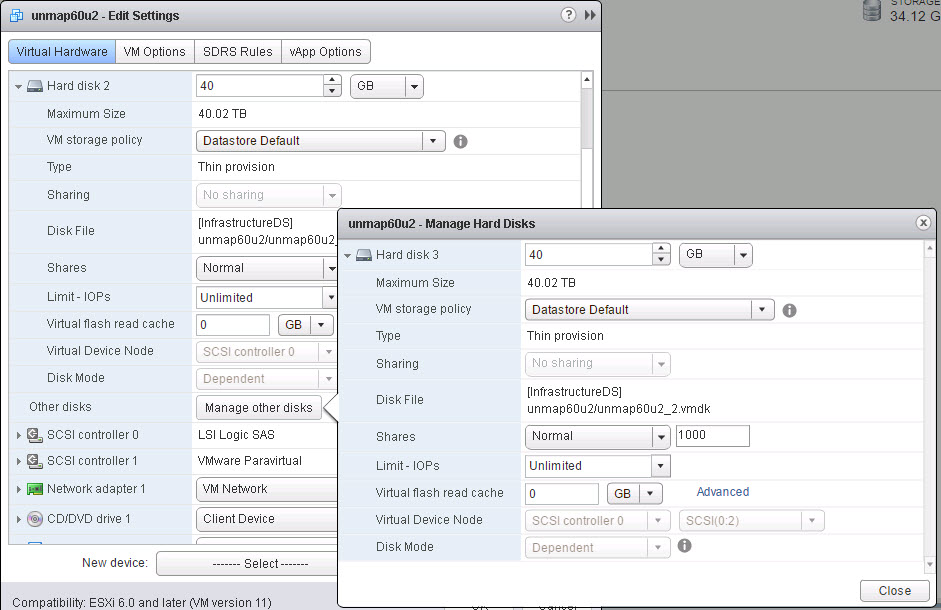Image resolution: width=941 pixels, height=610 pixels.
Task: Collapse the Hard disk 2 section
Action: [x=19, y=87]
